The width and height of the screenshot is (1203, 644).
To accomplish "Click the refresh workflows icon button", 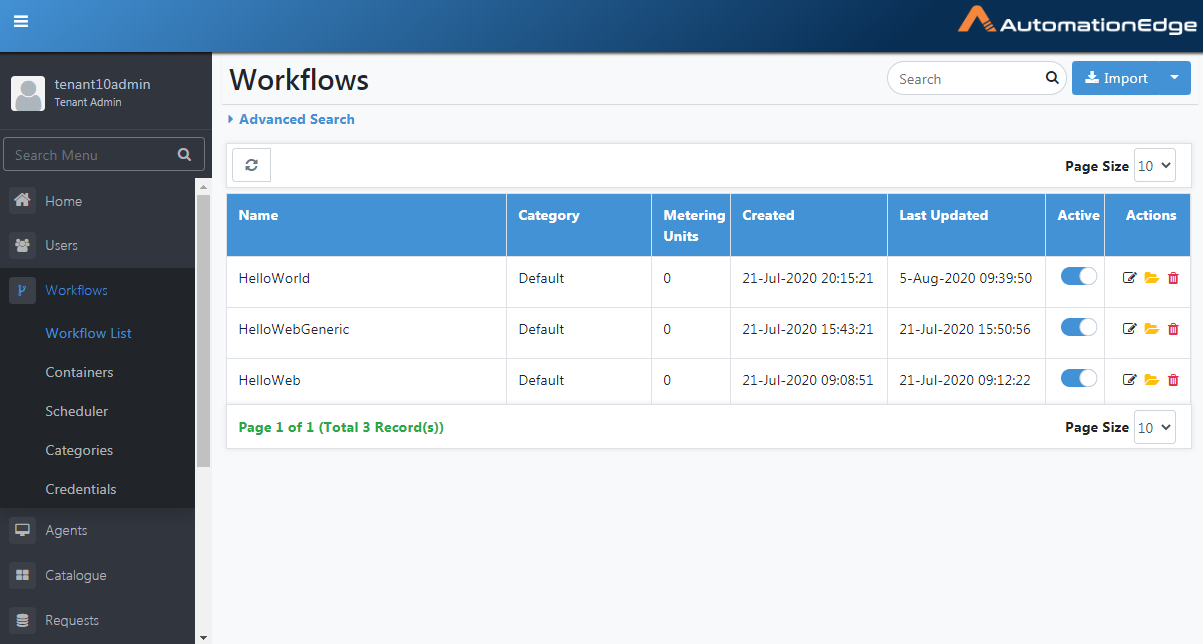I will [251, 165].
